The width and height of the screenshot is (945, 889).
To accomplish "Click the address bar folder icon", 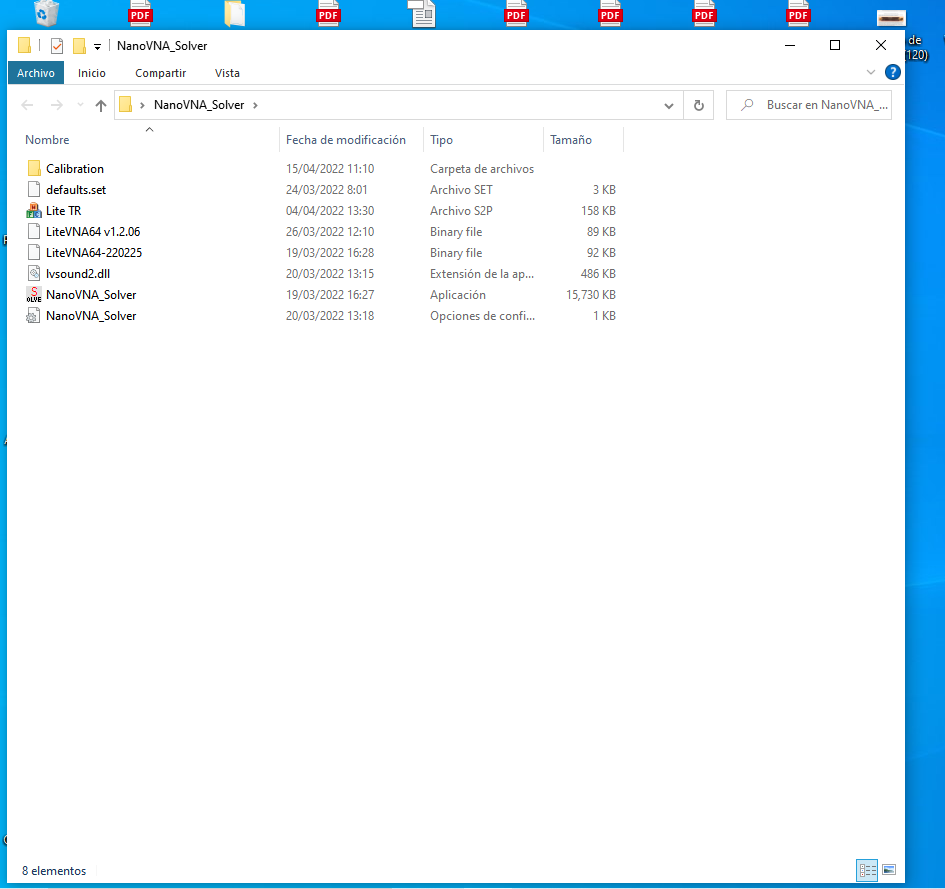I will click(x=125, y=105).
